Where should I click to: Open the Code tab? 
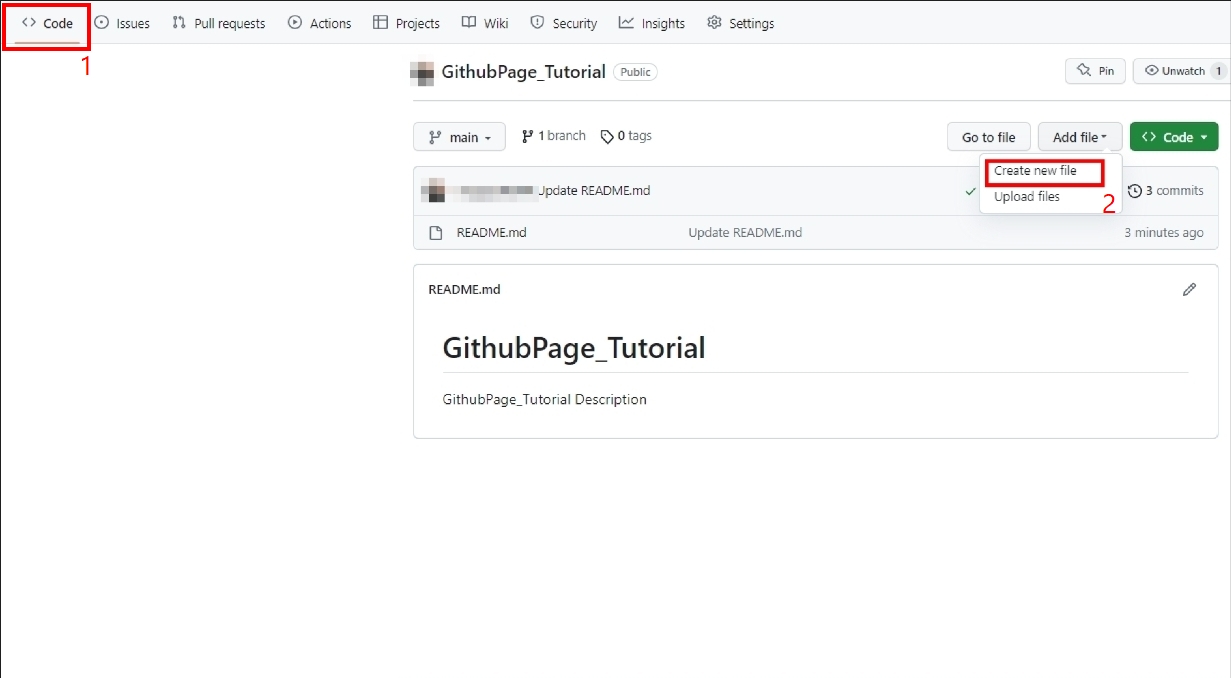47,23
